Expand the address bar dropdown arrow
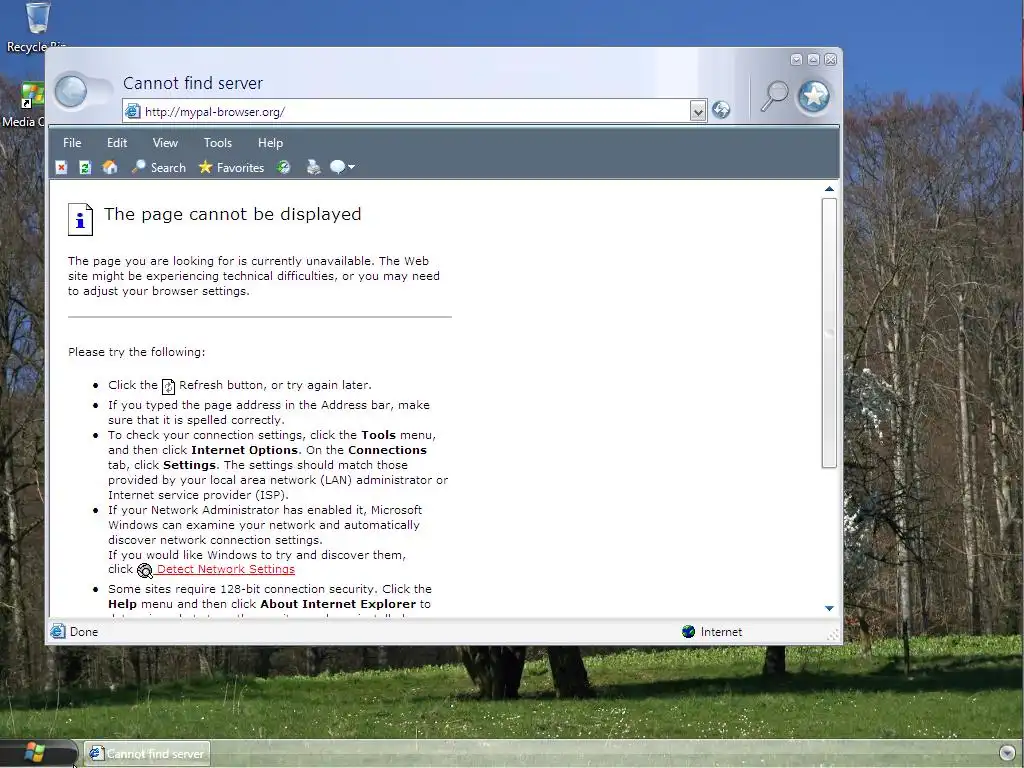 [x=697, y=112]
